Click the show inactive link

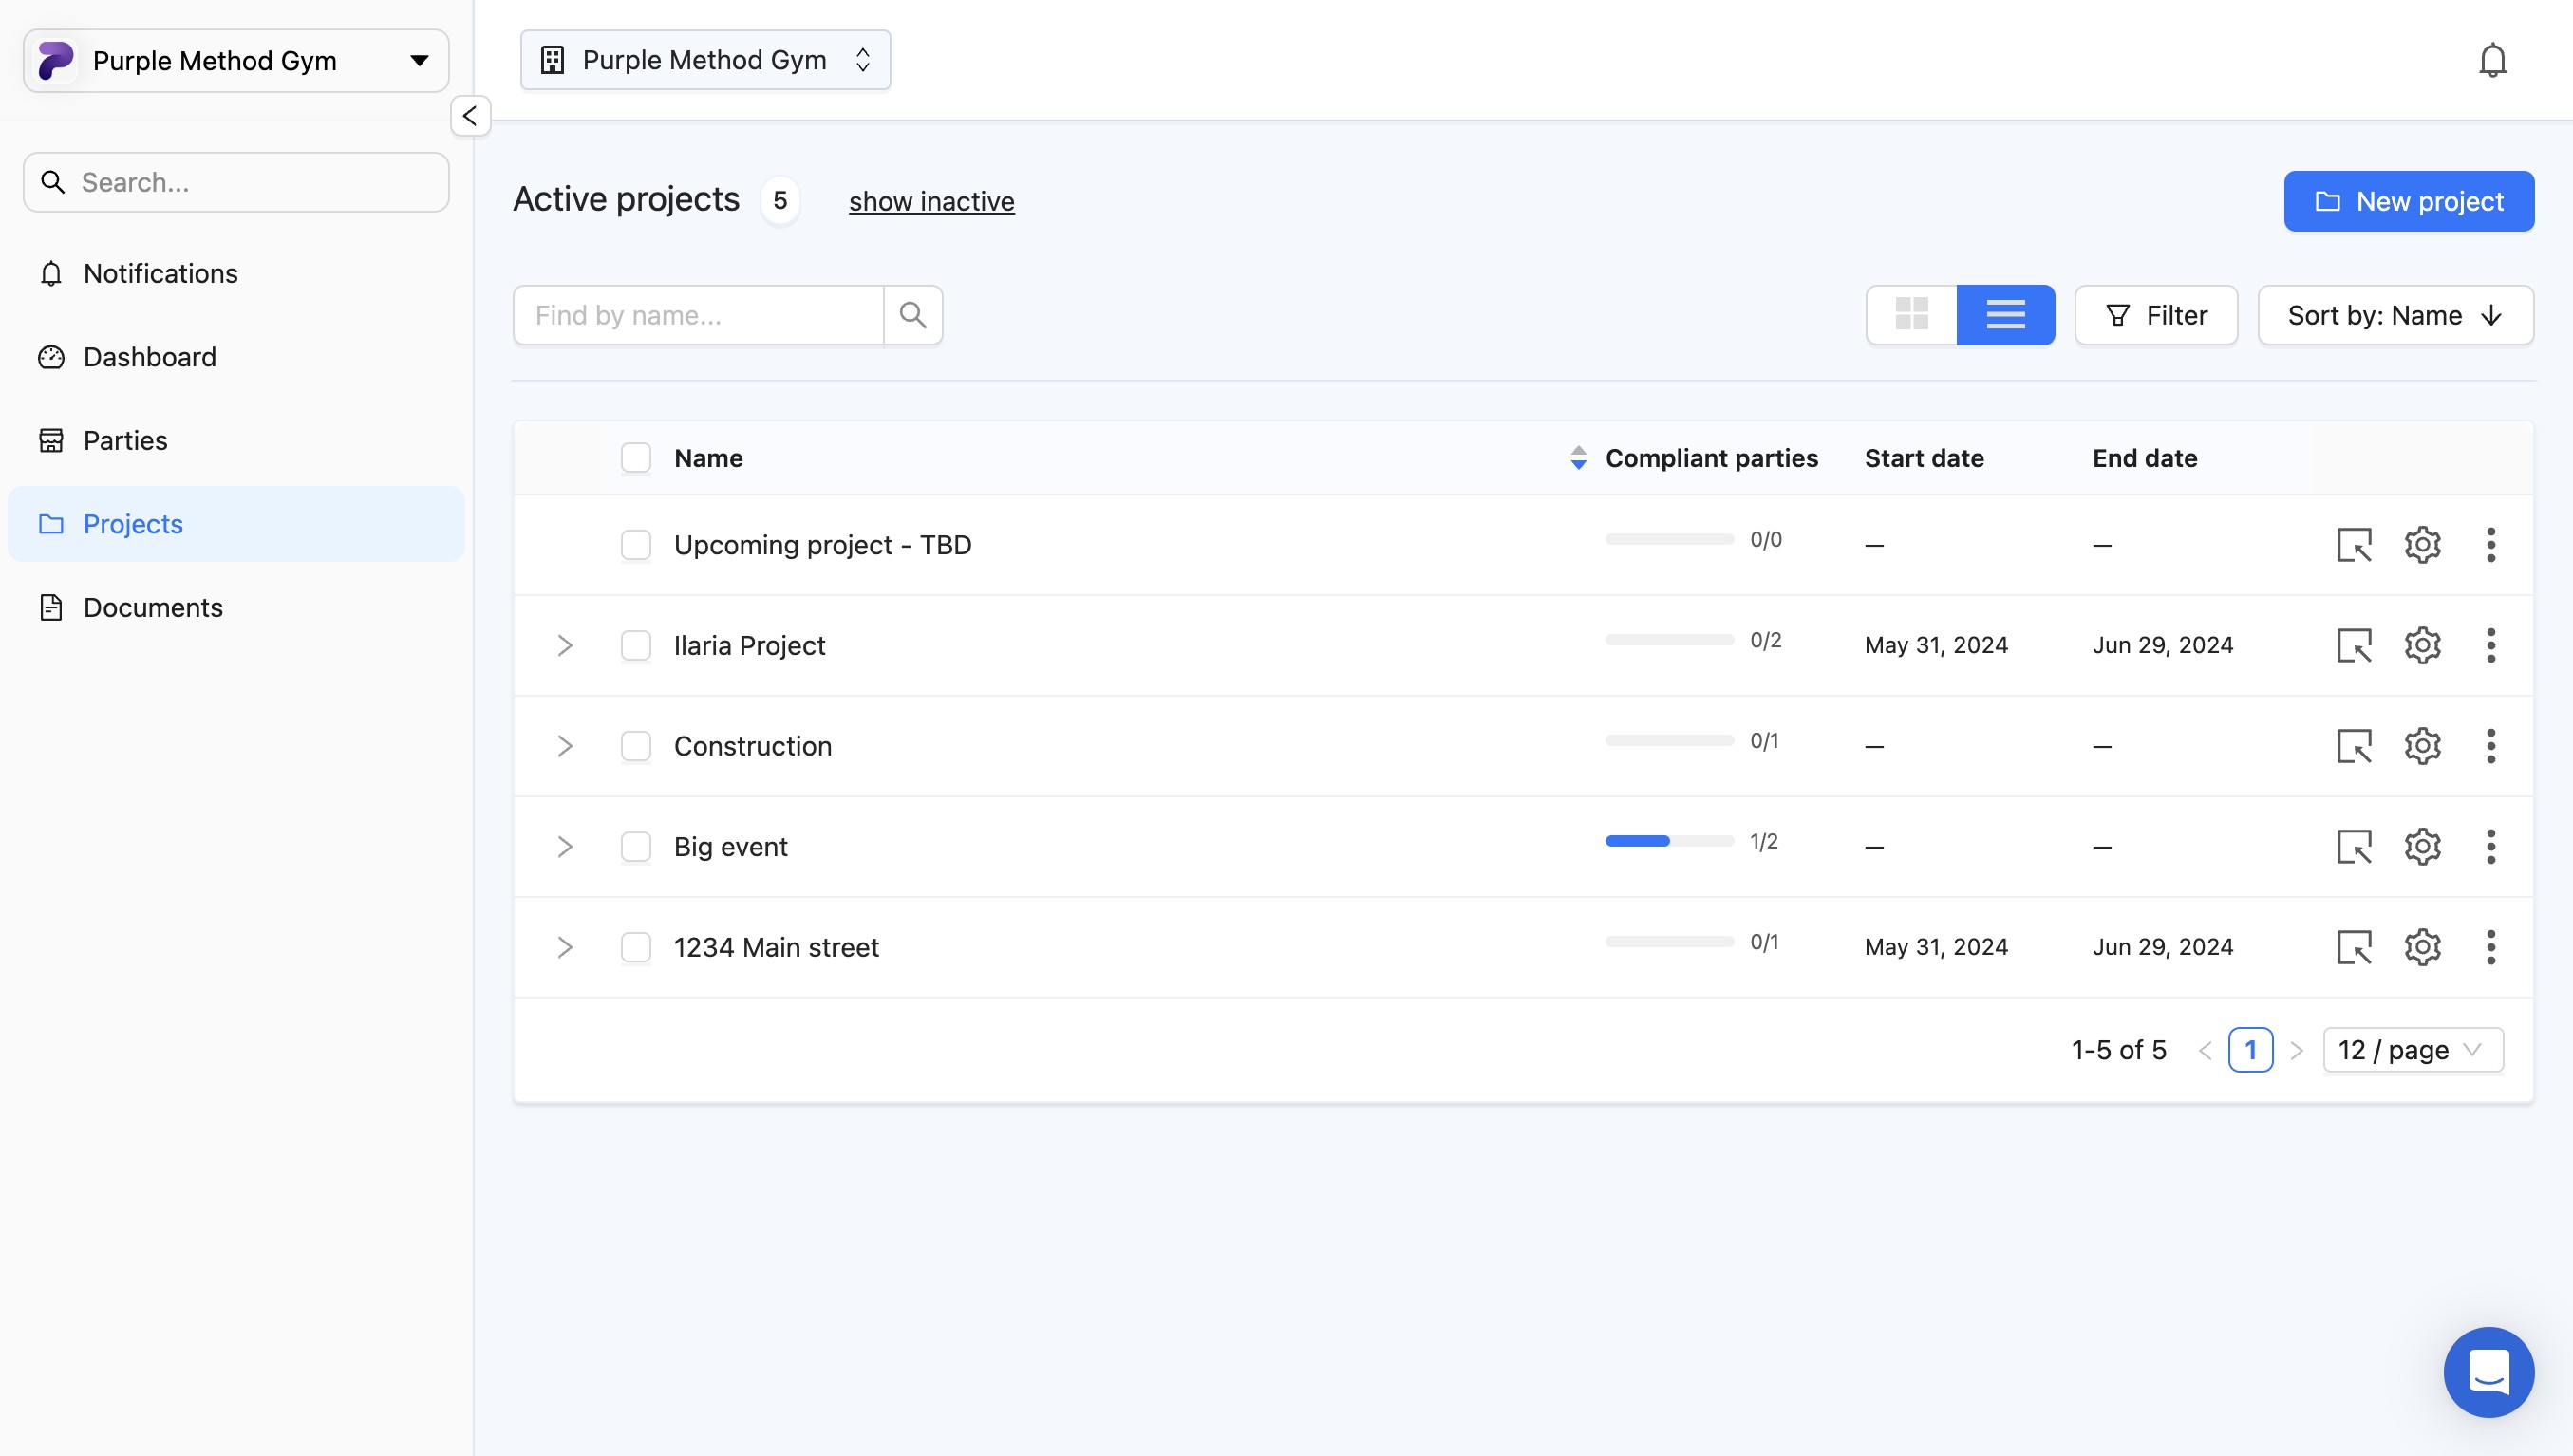931,201
